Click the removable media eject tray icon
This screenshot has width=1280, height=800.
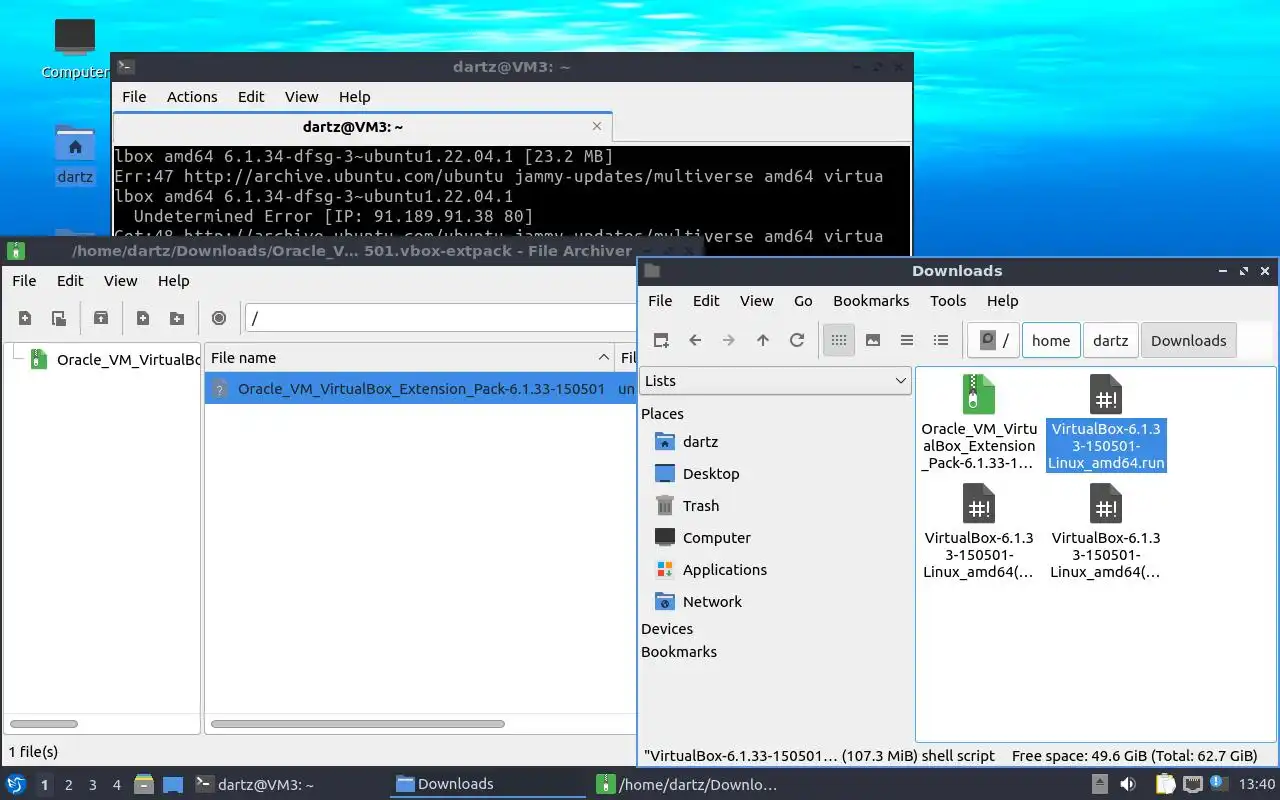click(x=1099, y=784)
